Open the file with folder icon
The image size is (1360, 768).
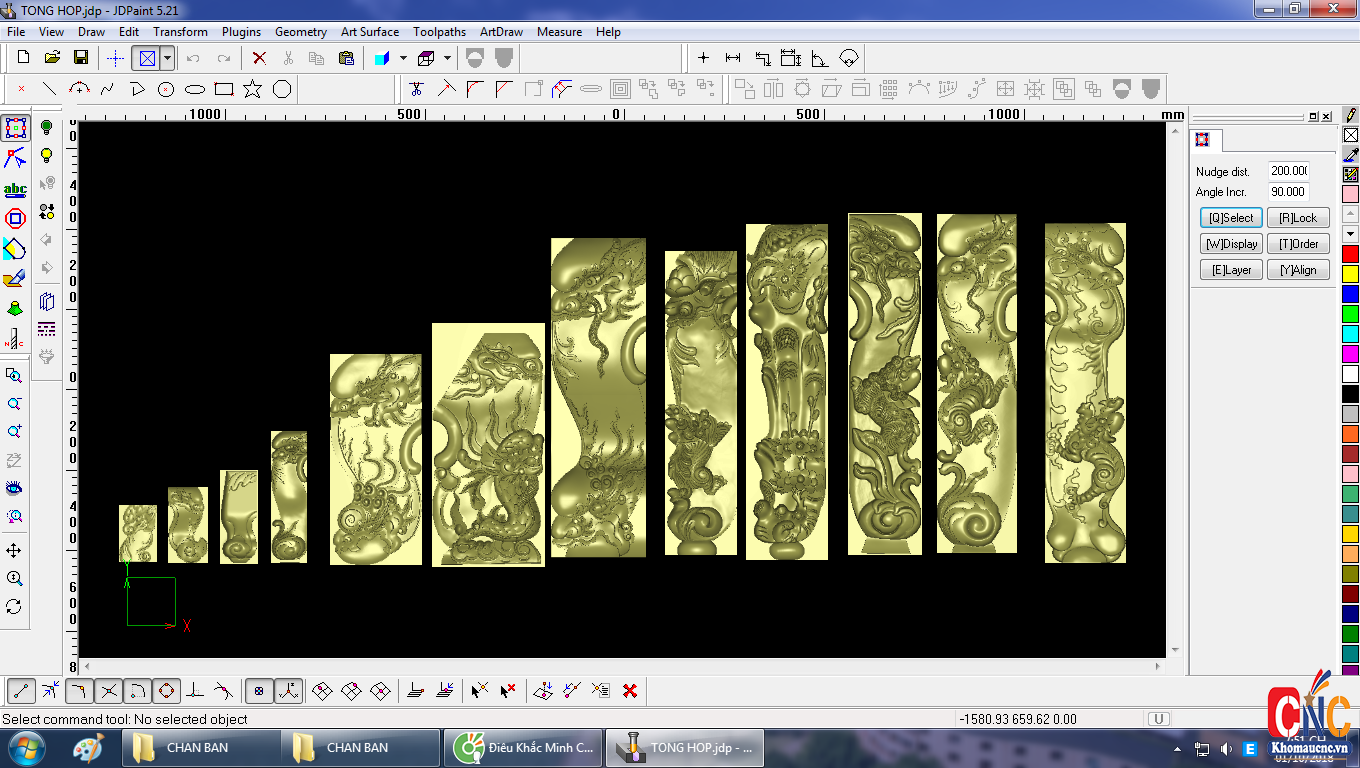coord(52,58)
